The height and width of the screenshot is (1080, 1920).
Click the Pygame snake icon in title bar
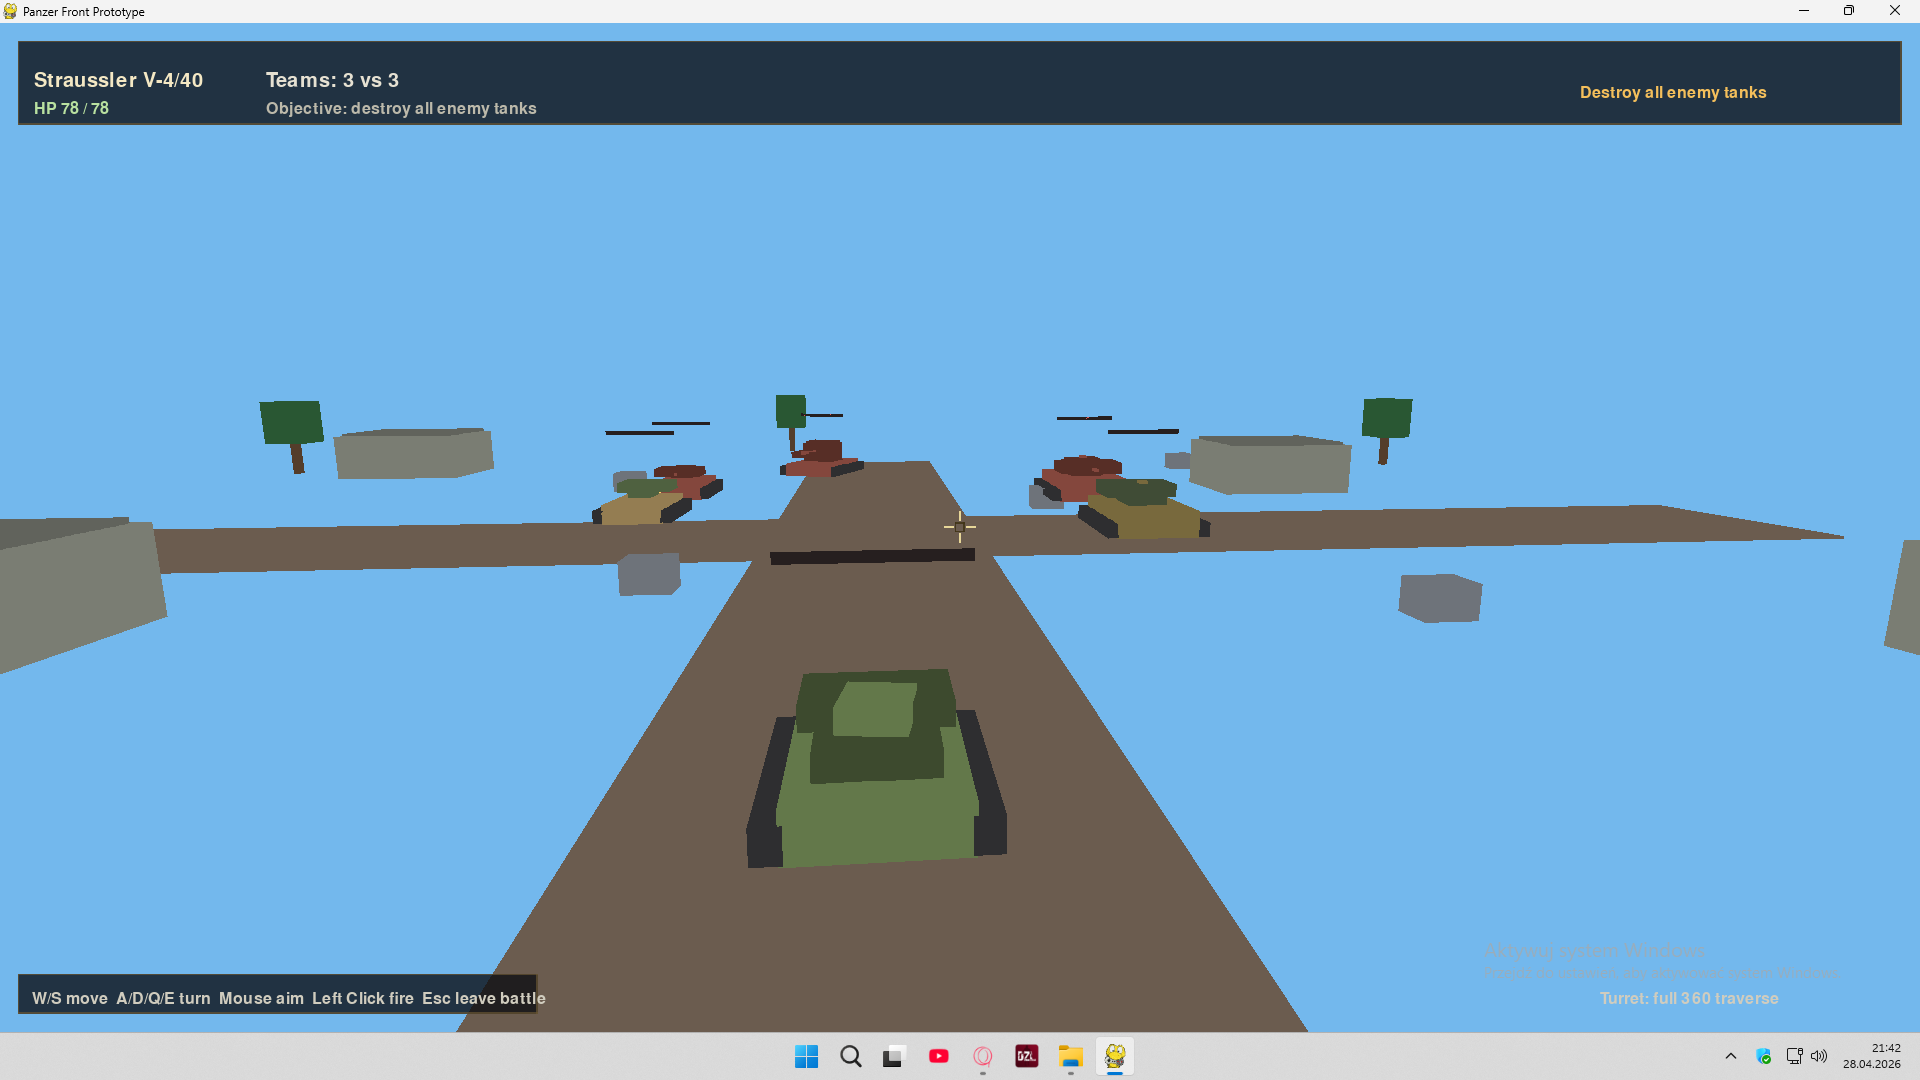(10, 11)
